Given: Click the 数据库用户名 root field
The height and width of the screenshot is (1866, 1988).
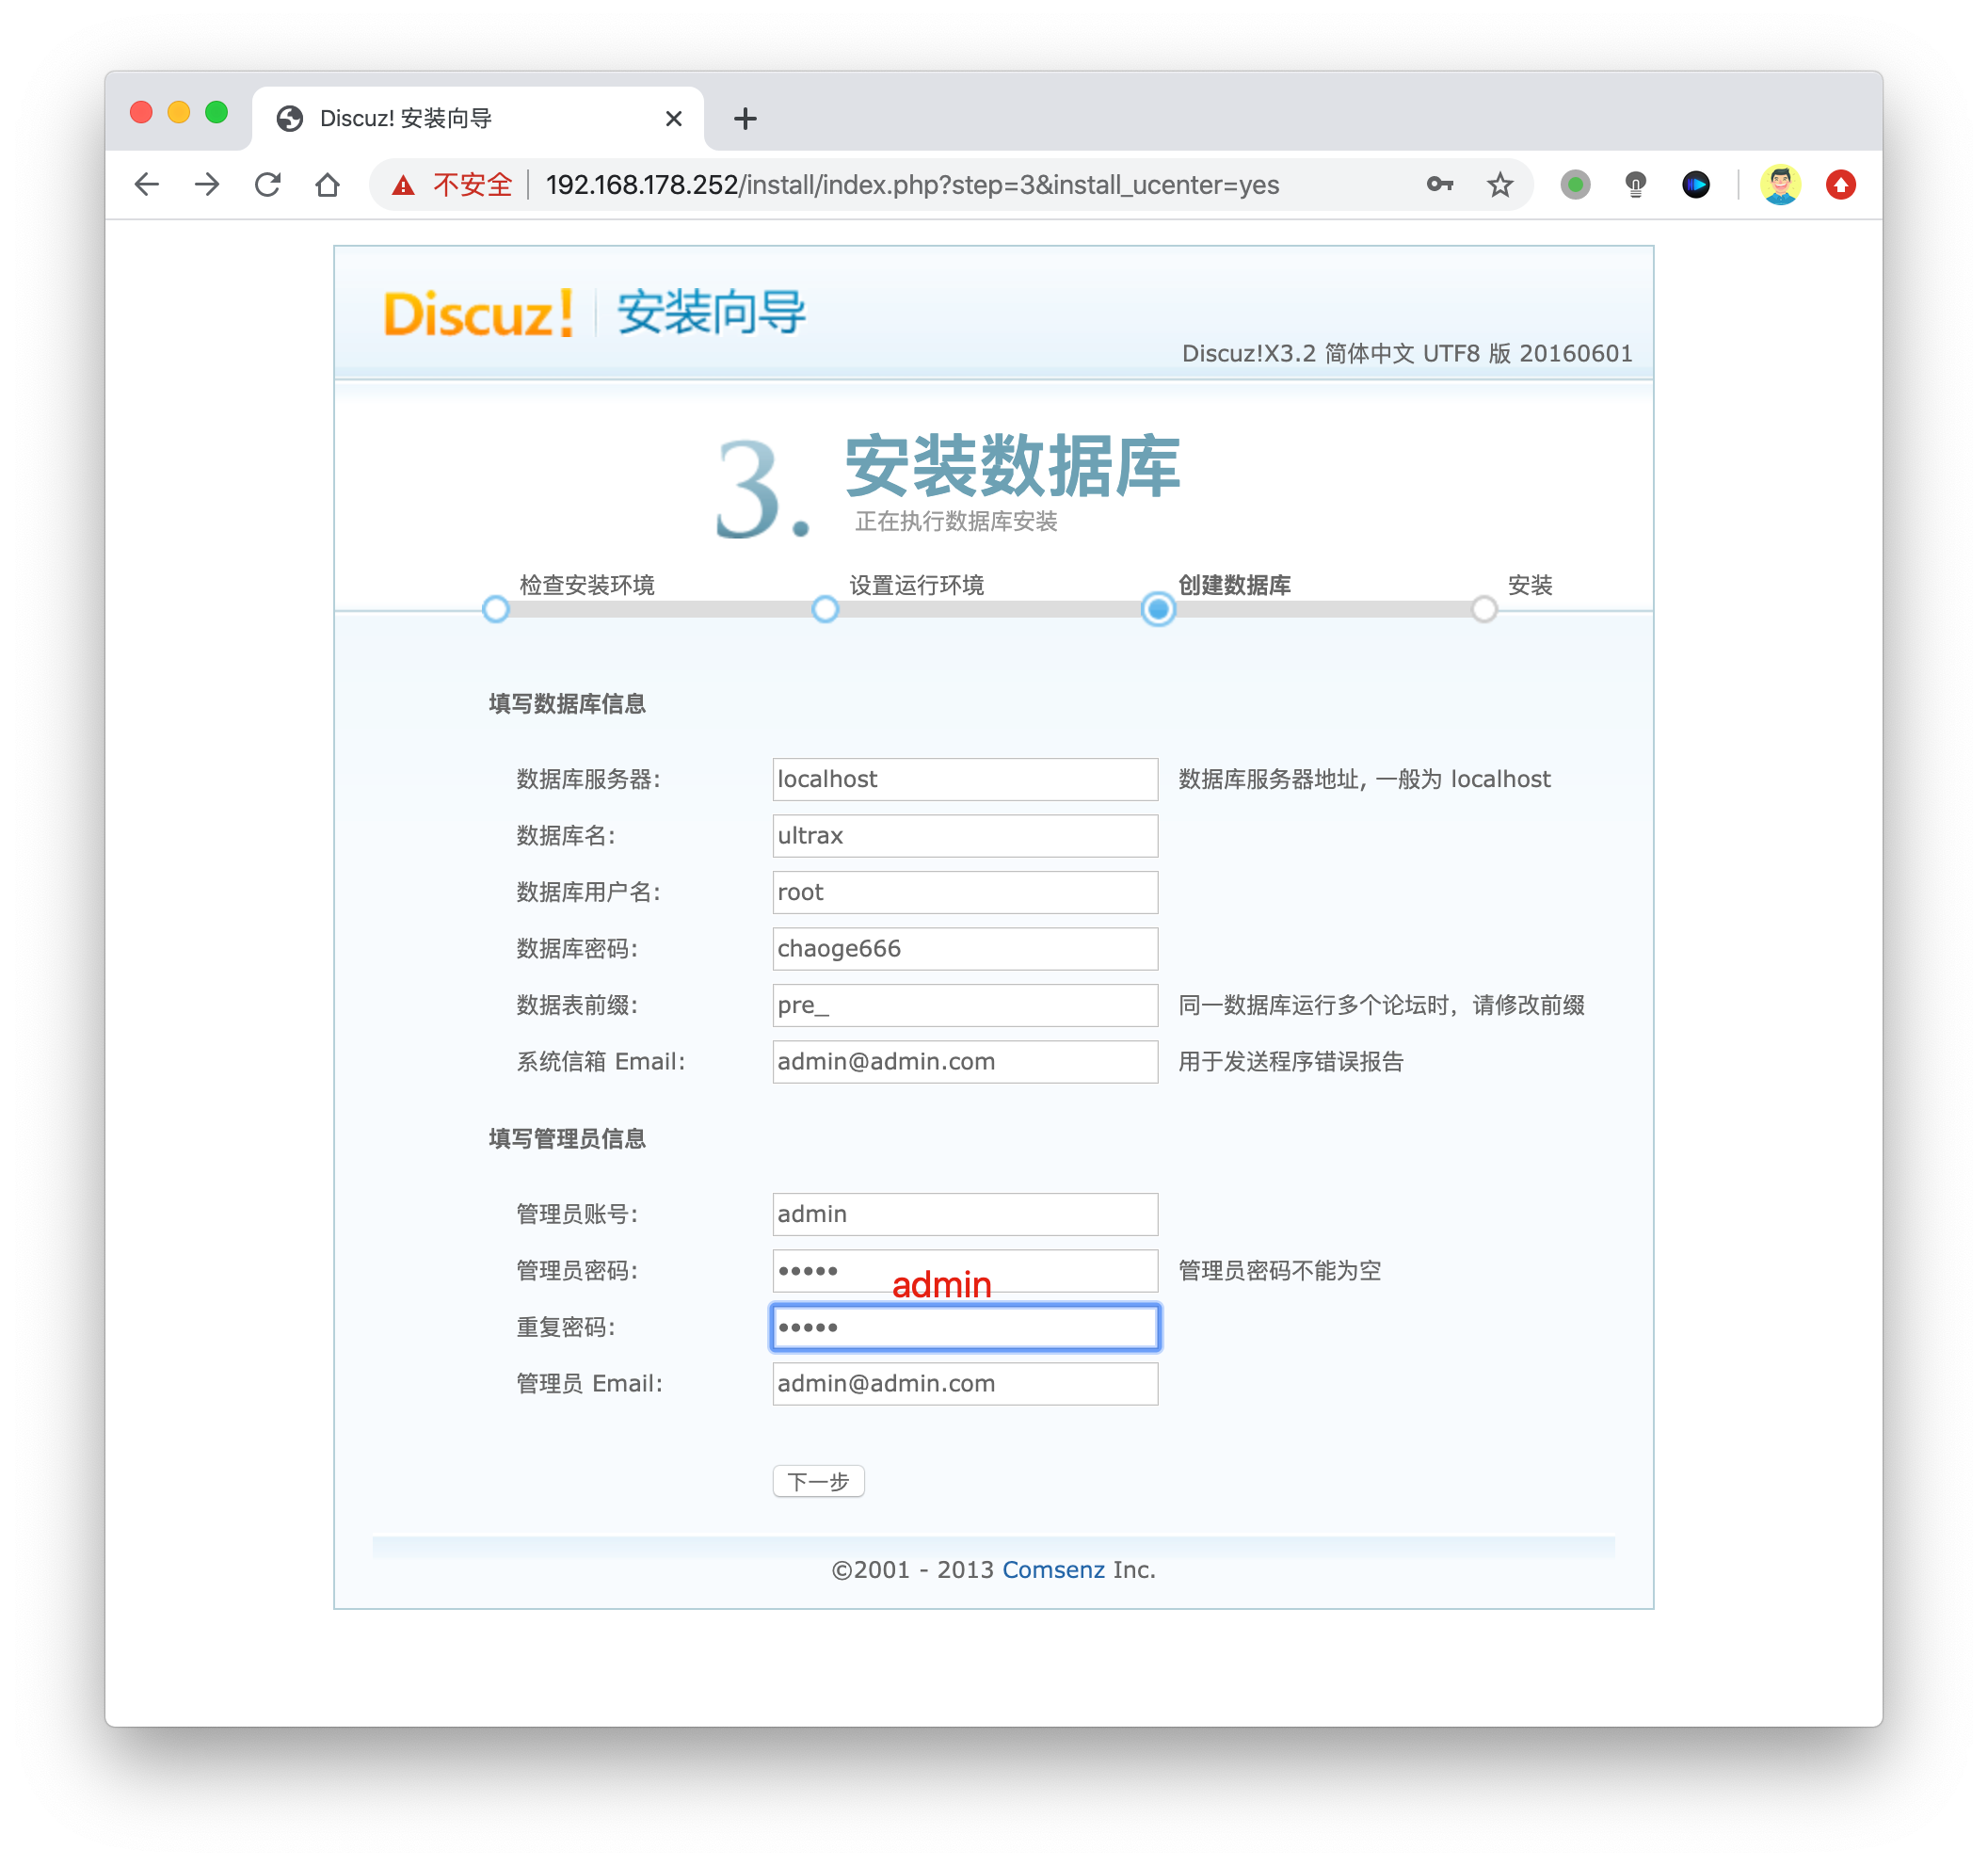Looking at the screenshot, I should (x=965, y=892).
